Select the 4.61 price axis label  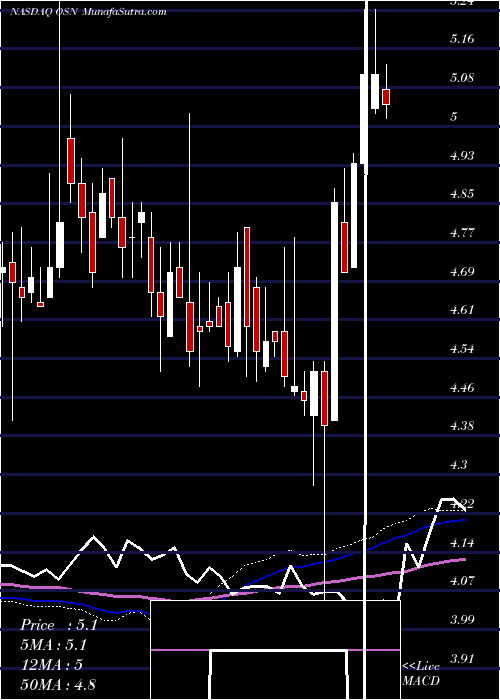click(x=462, y=309)
